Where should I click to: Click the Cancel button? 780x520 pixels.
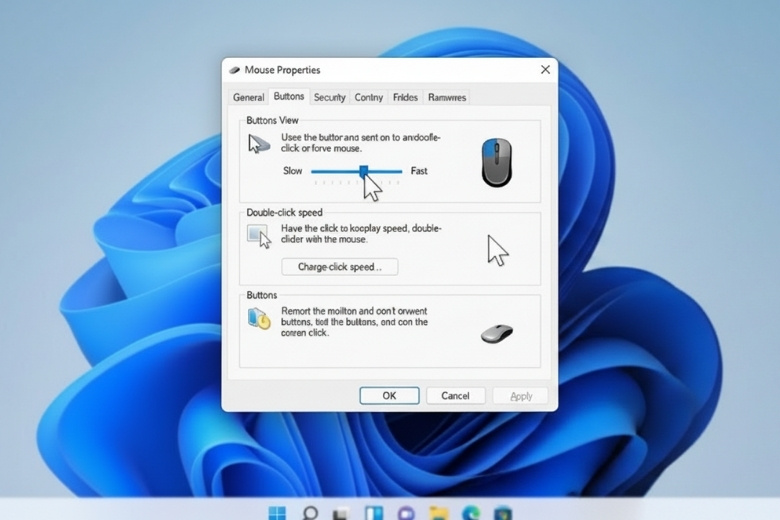(x=455, y=396)
